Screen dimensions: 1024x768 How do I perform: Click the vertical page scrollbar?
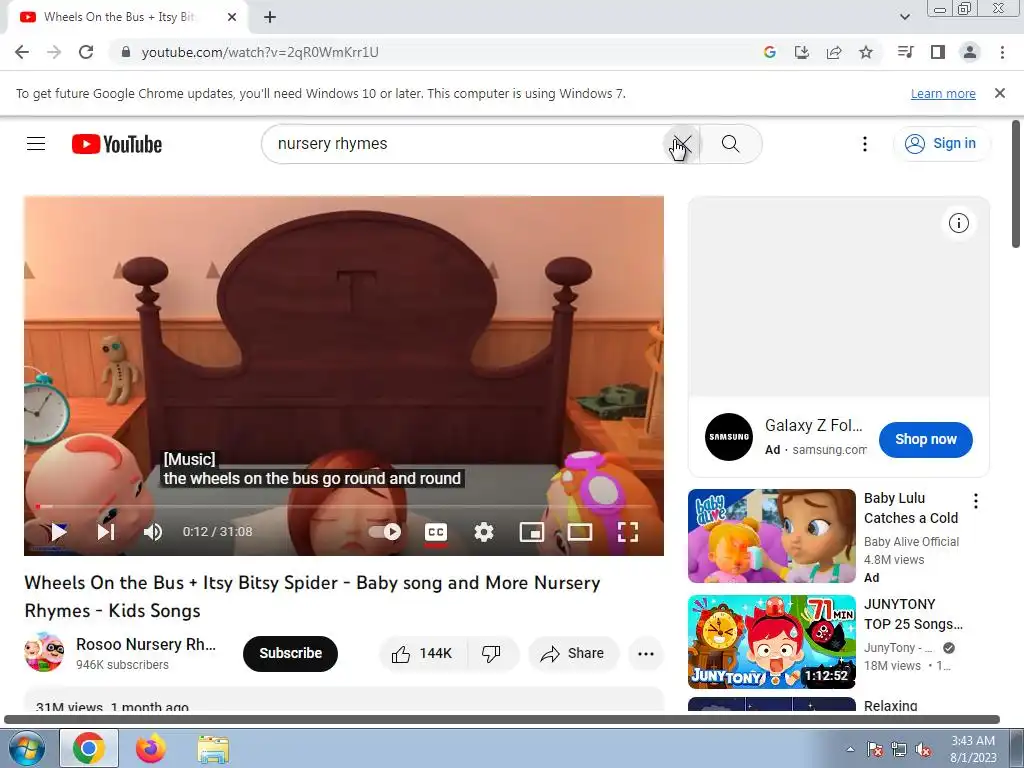[x=1016, y=184]
